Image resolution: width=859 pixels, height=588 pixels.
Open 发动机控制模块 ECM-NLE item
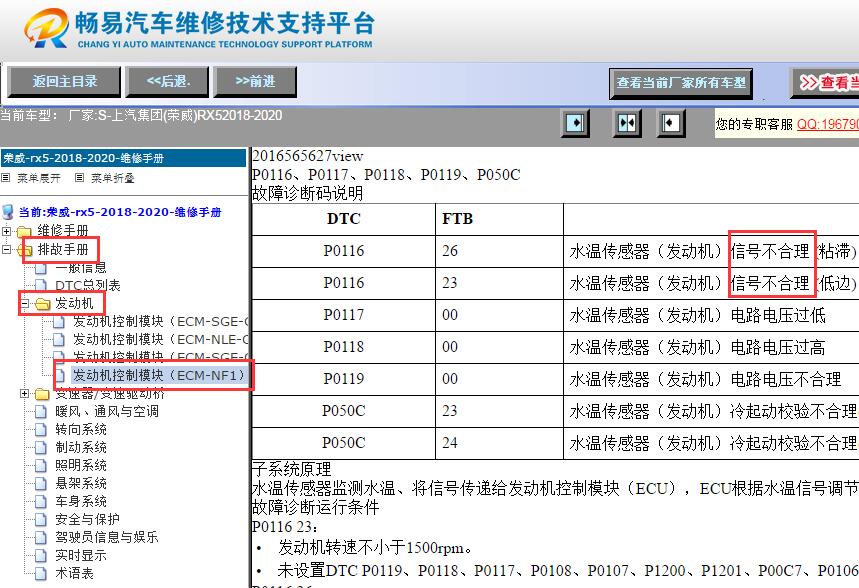[161, 340]
